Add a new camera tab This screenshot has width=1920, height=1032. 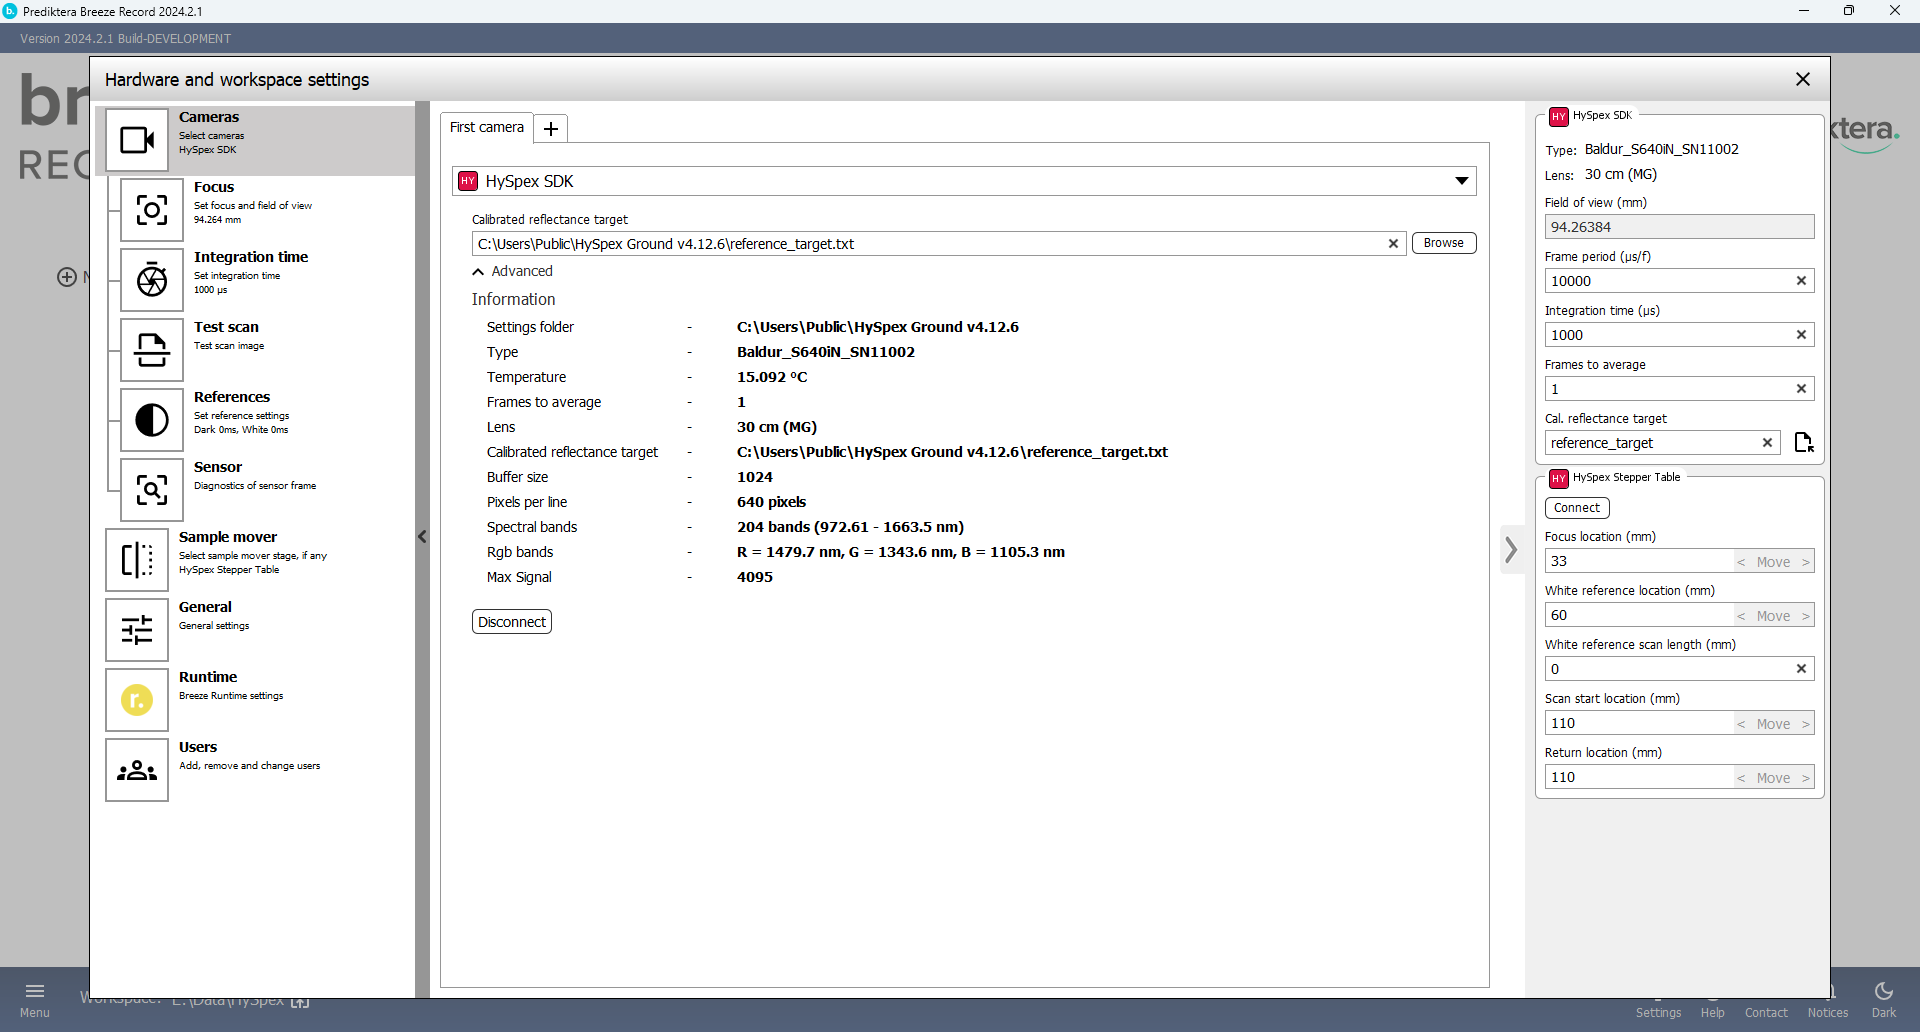coord(551,129)
